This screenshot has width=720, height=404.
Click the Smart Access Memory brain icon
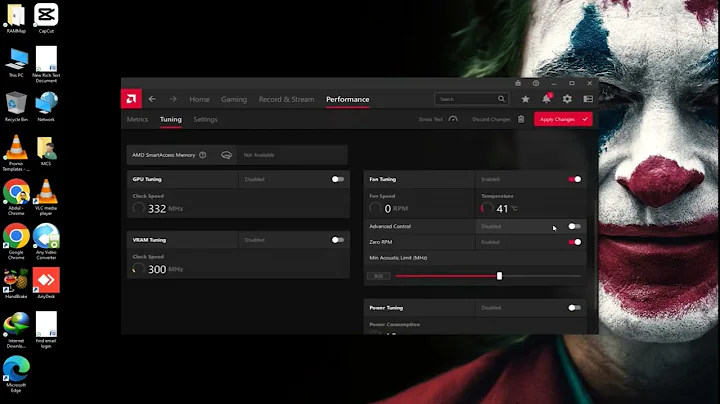point(226,155)
